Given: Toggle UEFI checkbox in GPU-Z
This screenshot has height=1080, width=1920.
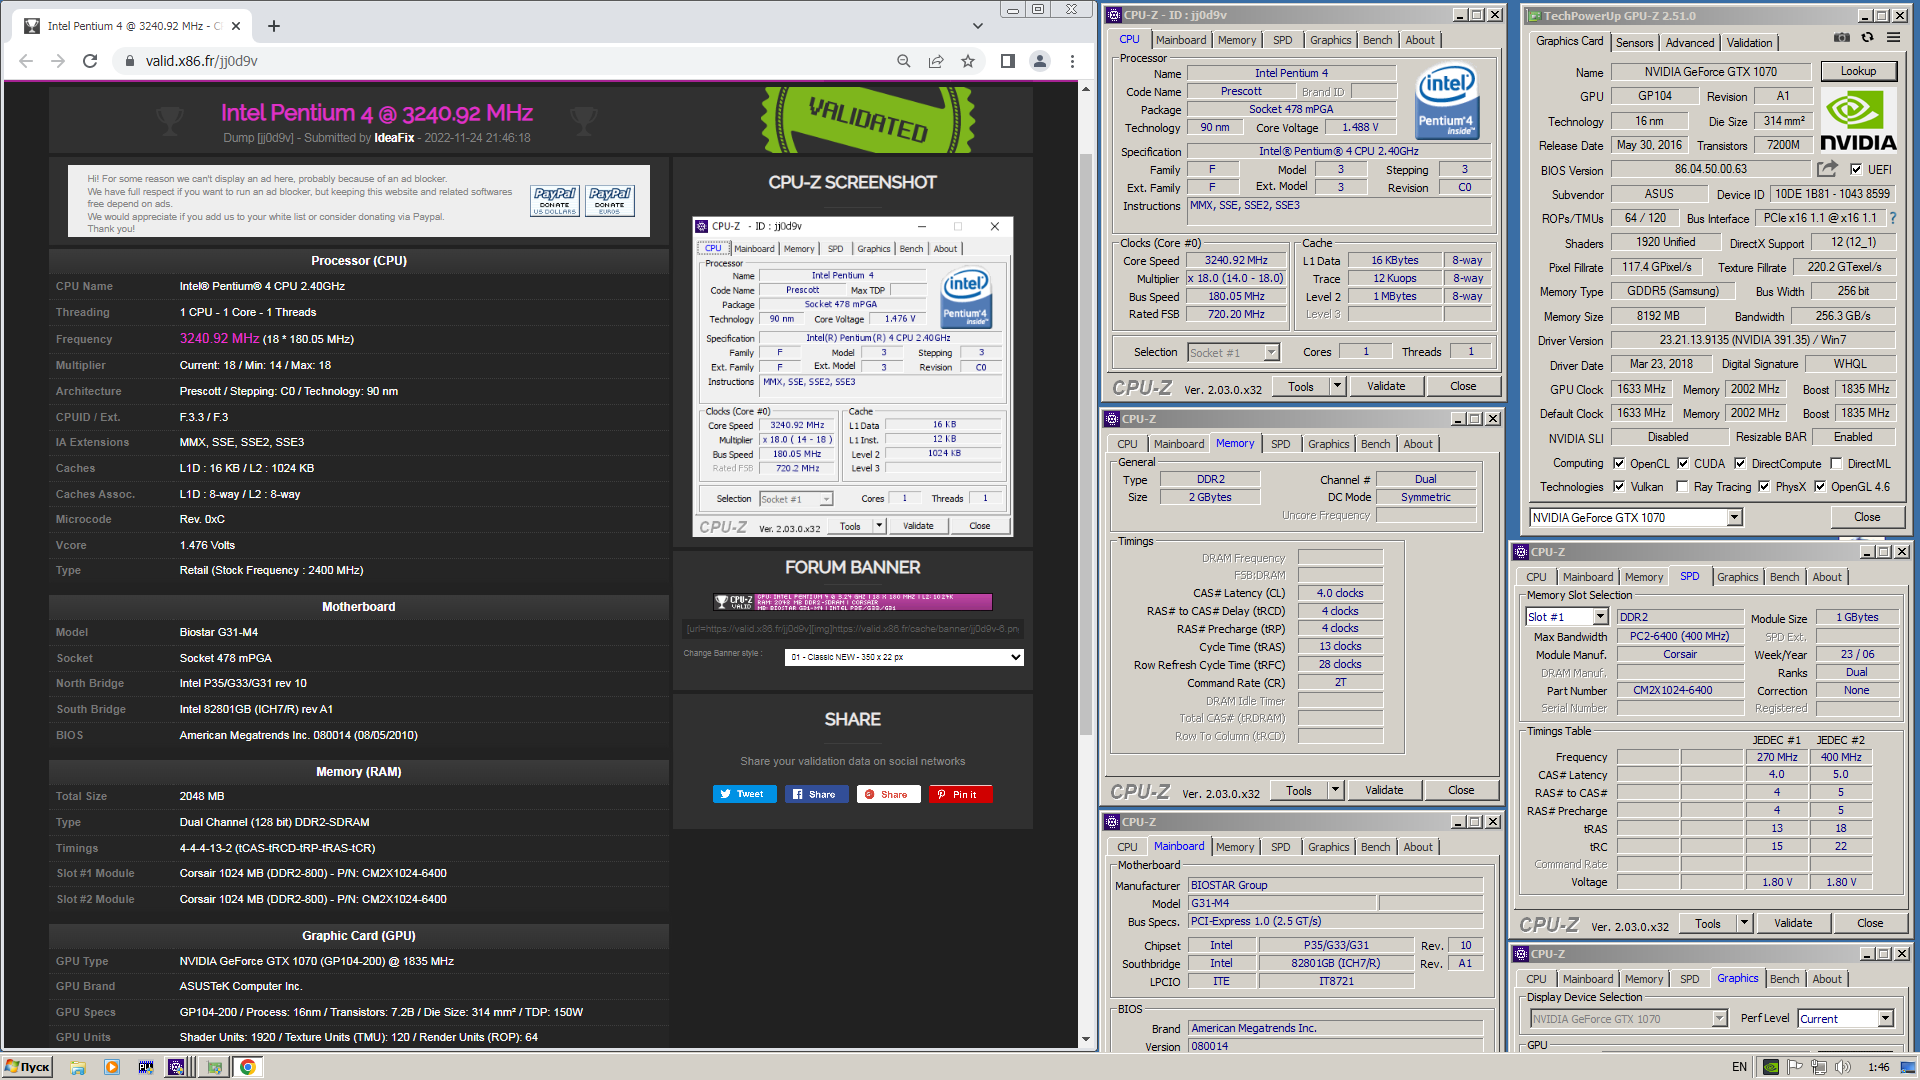Looking at the screenshot, I should 1856,170.
